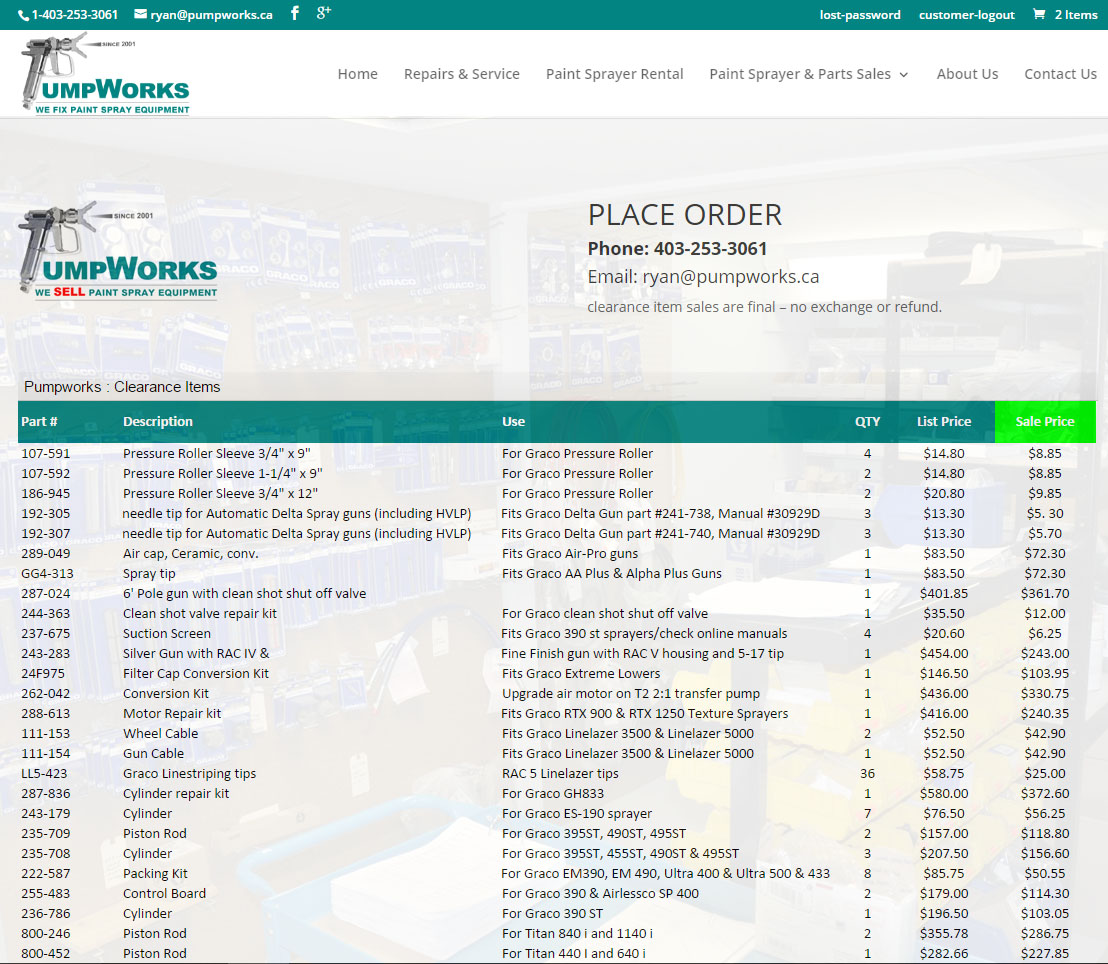Click the Sale Price green column header

1045,421
